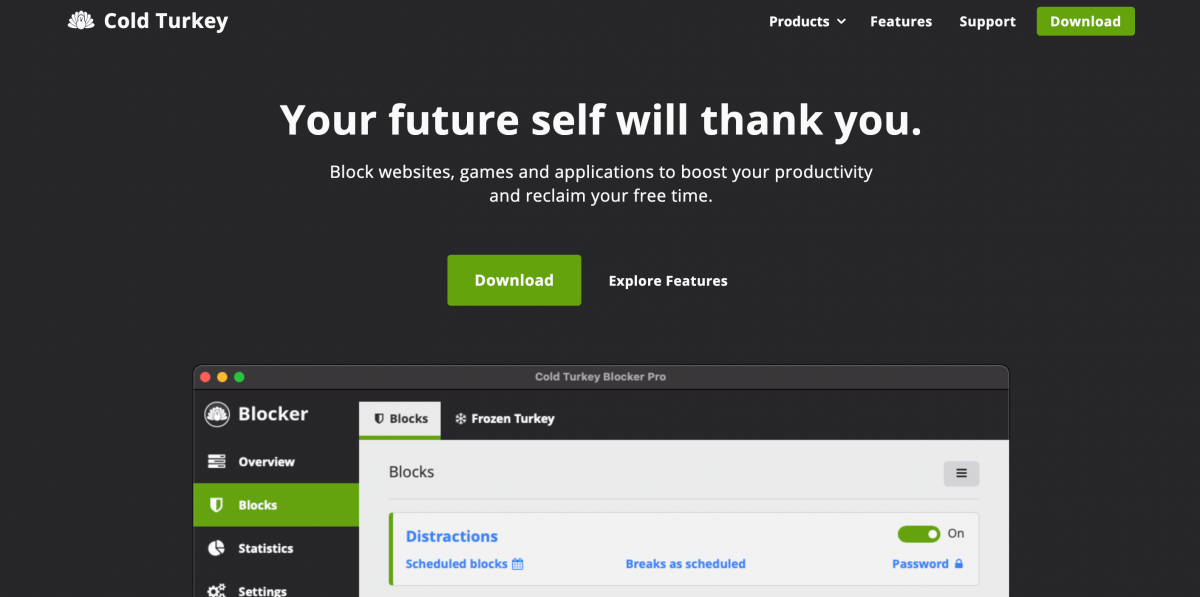
Task: Open the Features page from the navigation bar
Action: point(900,21)
